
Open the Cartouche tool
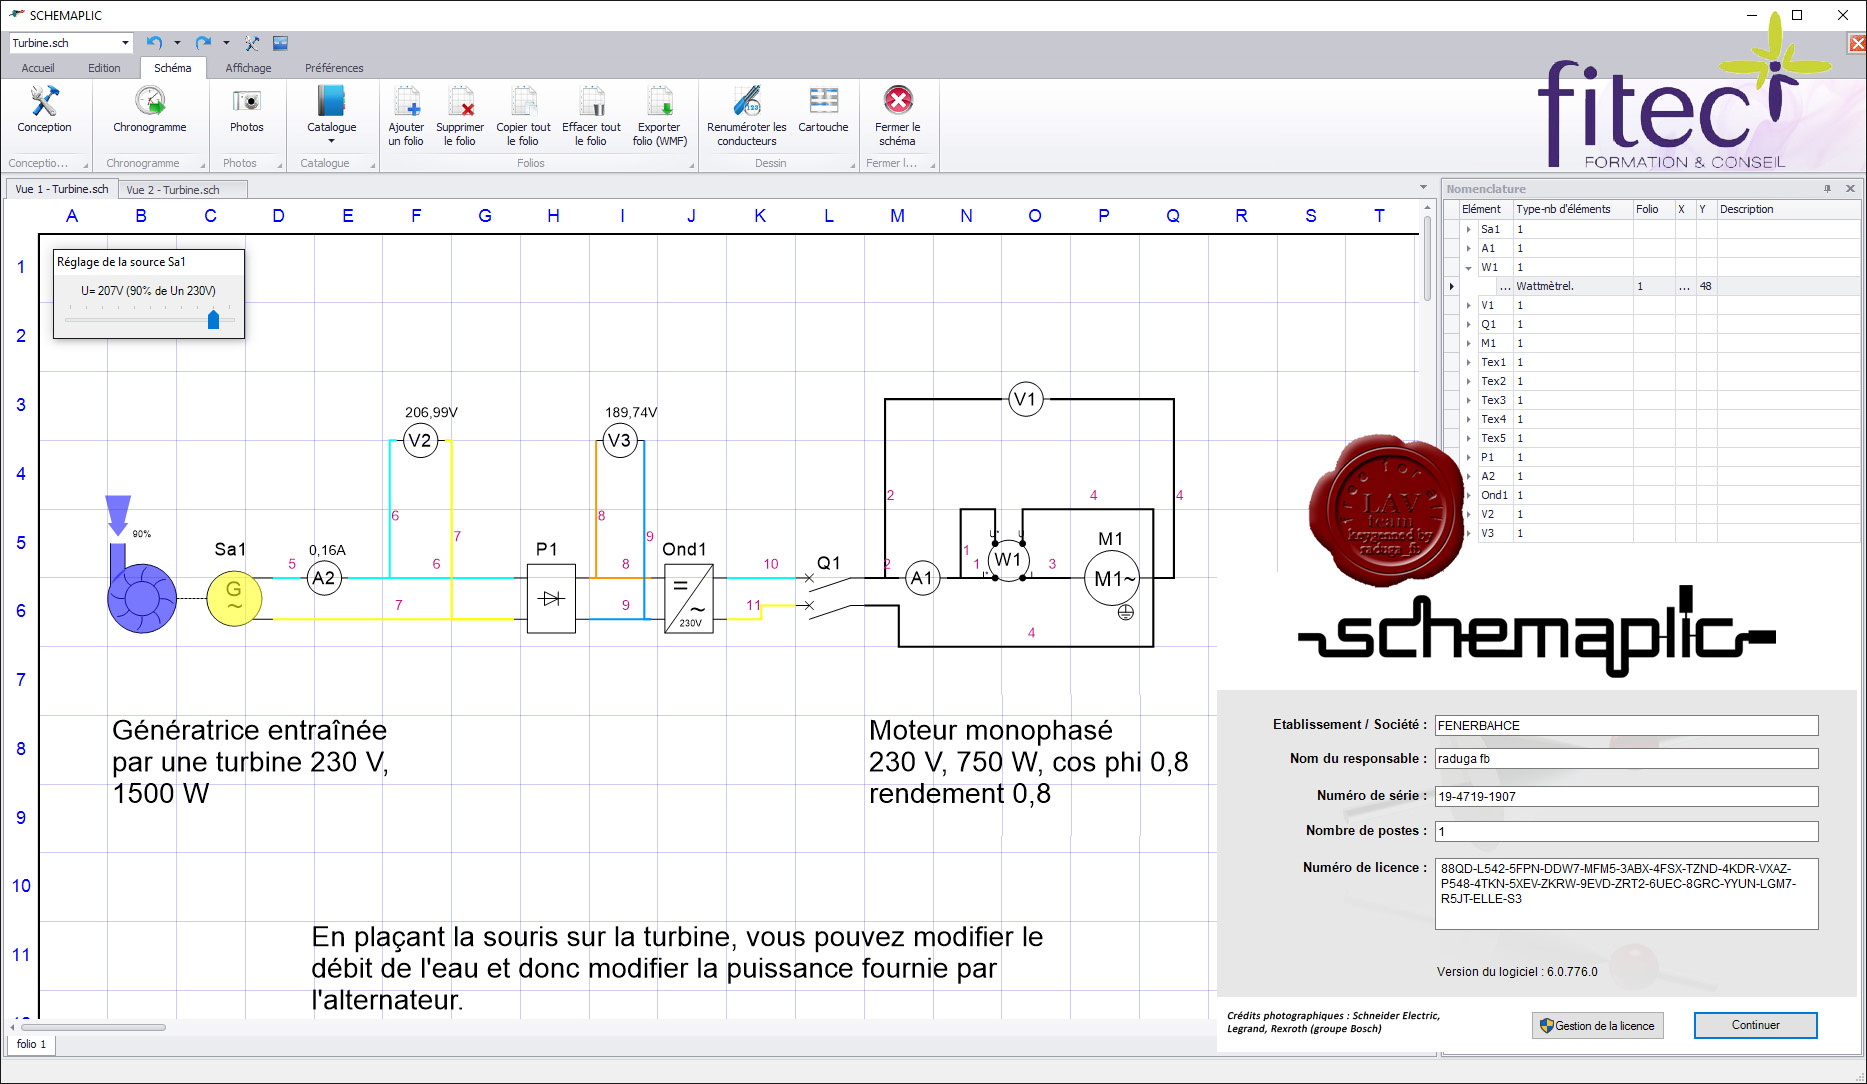tap(823, 110)
